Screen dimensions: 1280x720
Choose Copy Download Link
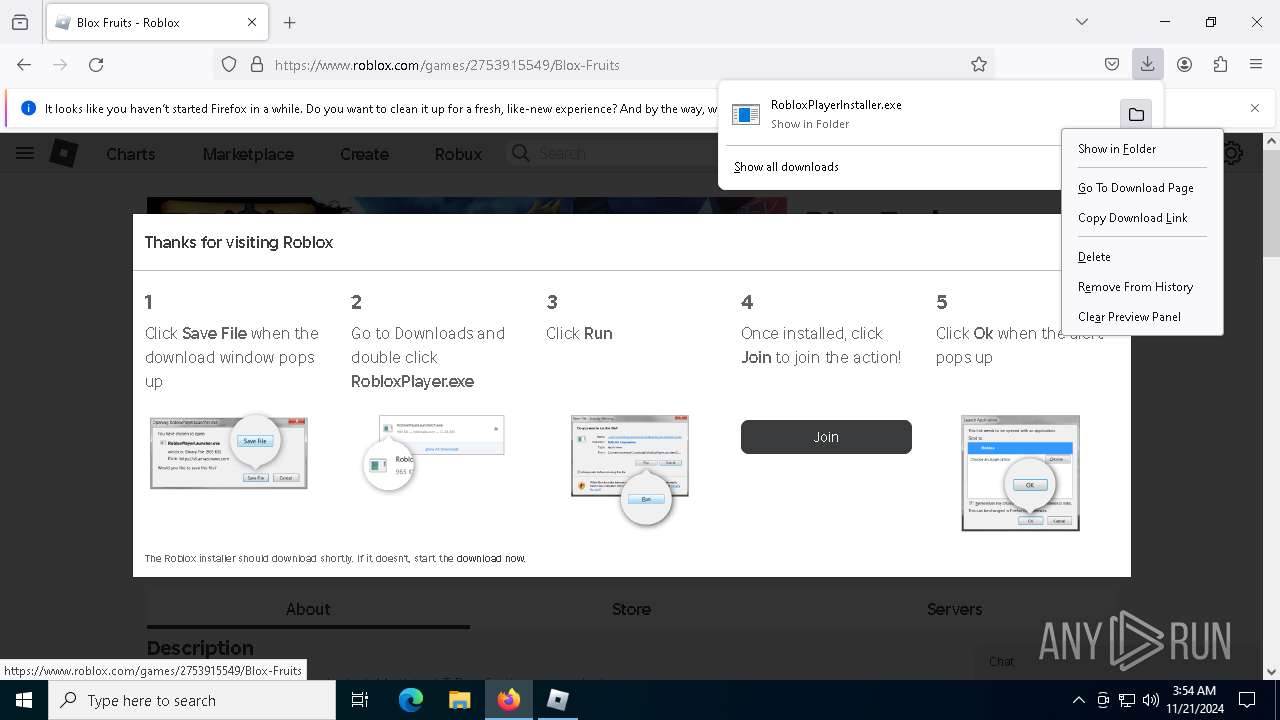click(1142, 218)
